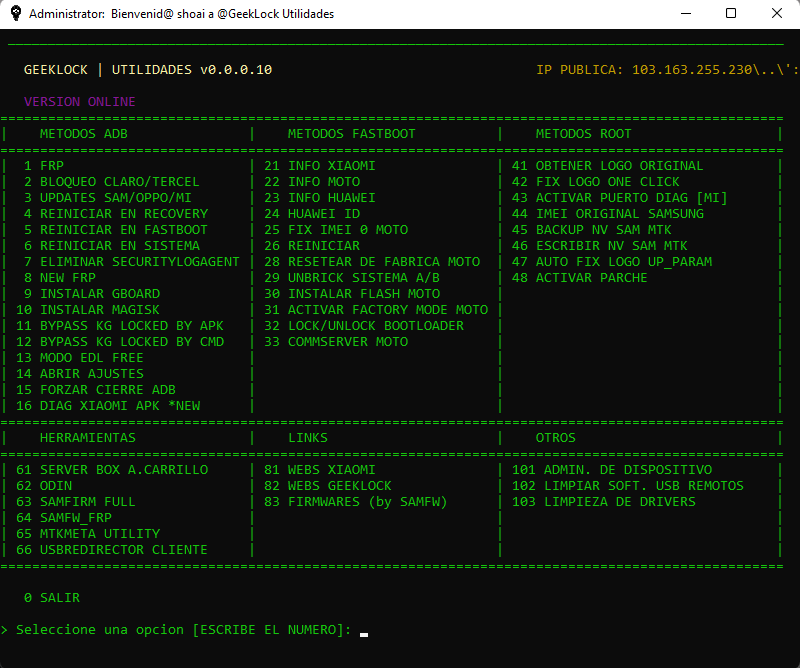The width and height of the screenshot is (800, 668).
Task: Click the GeekLock app icon in title bar
Action: (x=14, y=14)
